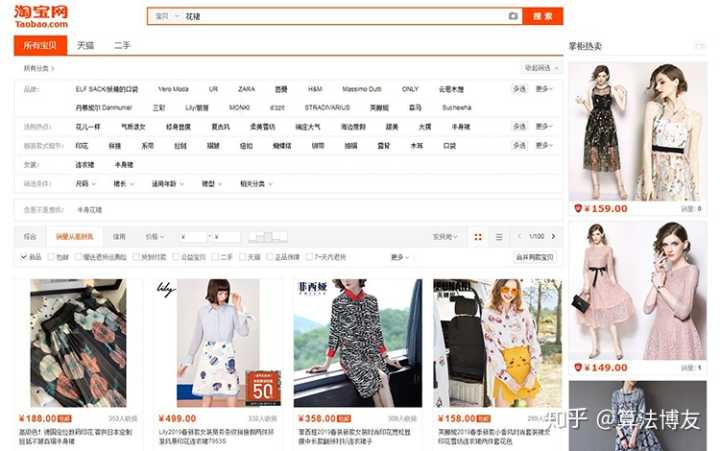Click shield icon beside ¥149.00 price
Image resolution: width=720 pixels, height=451 pixels.
578,367
